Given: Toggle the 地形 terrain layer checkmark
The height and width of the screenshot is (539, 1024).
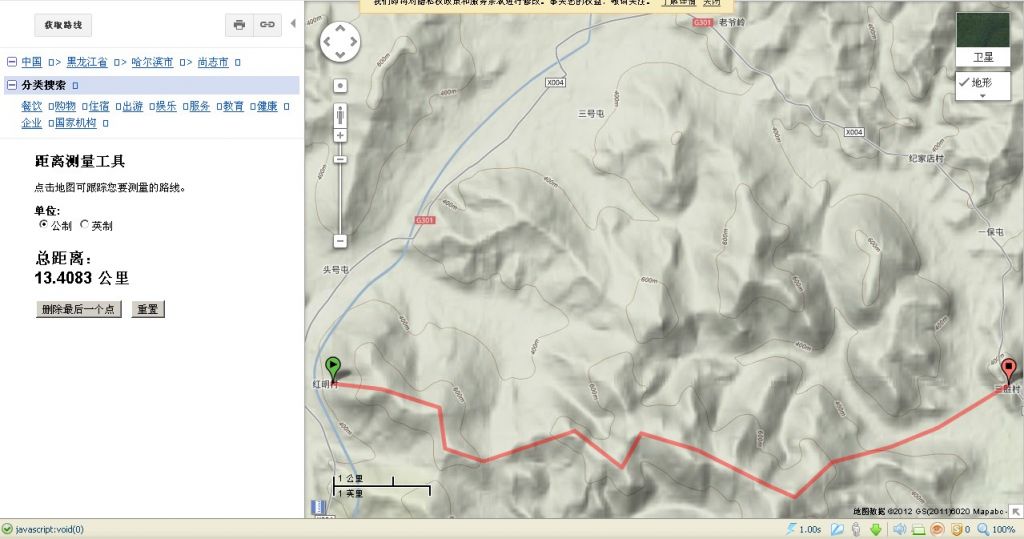Looking at the screenshot, I should pos(964,82).
